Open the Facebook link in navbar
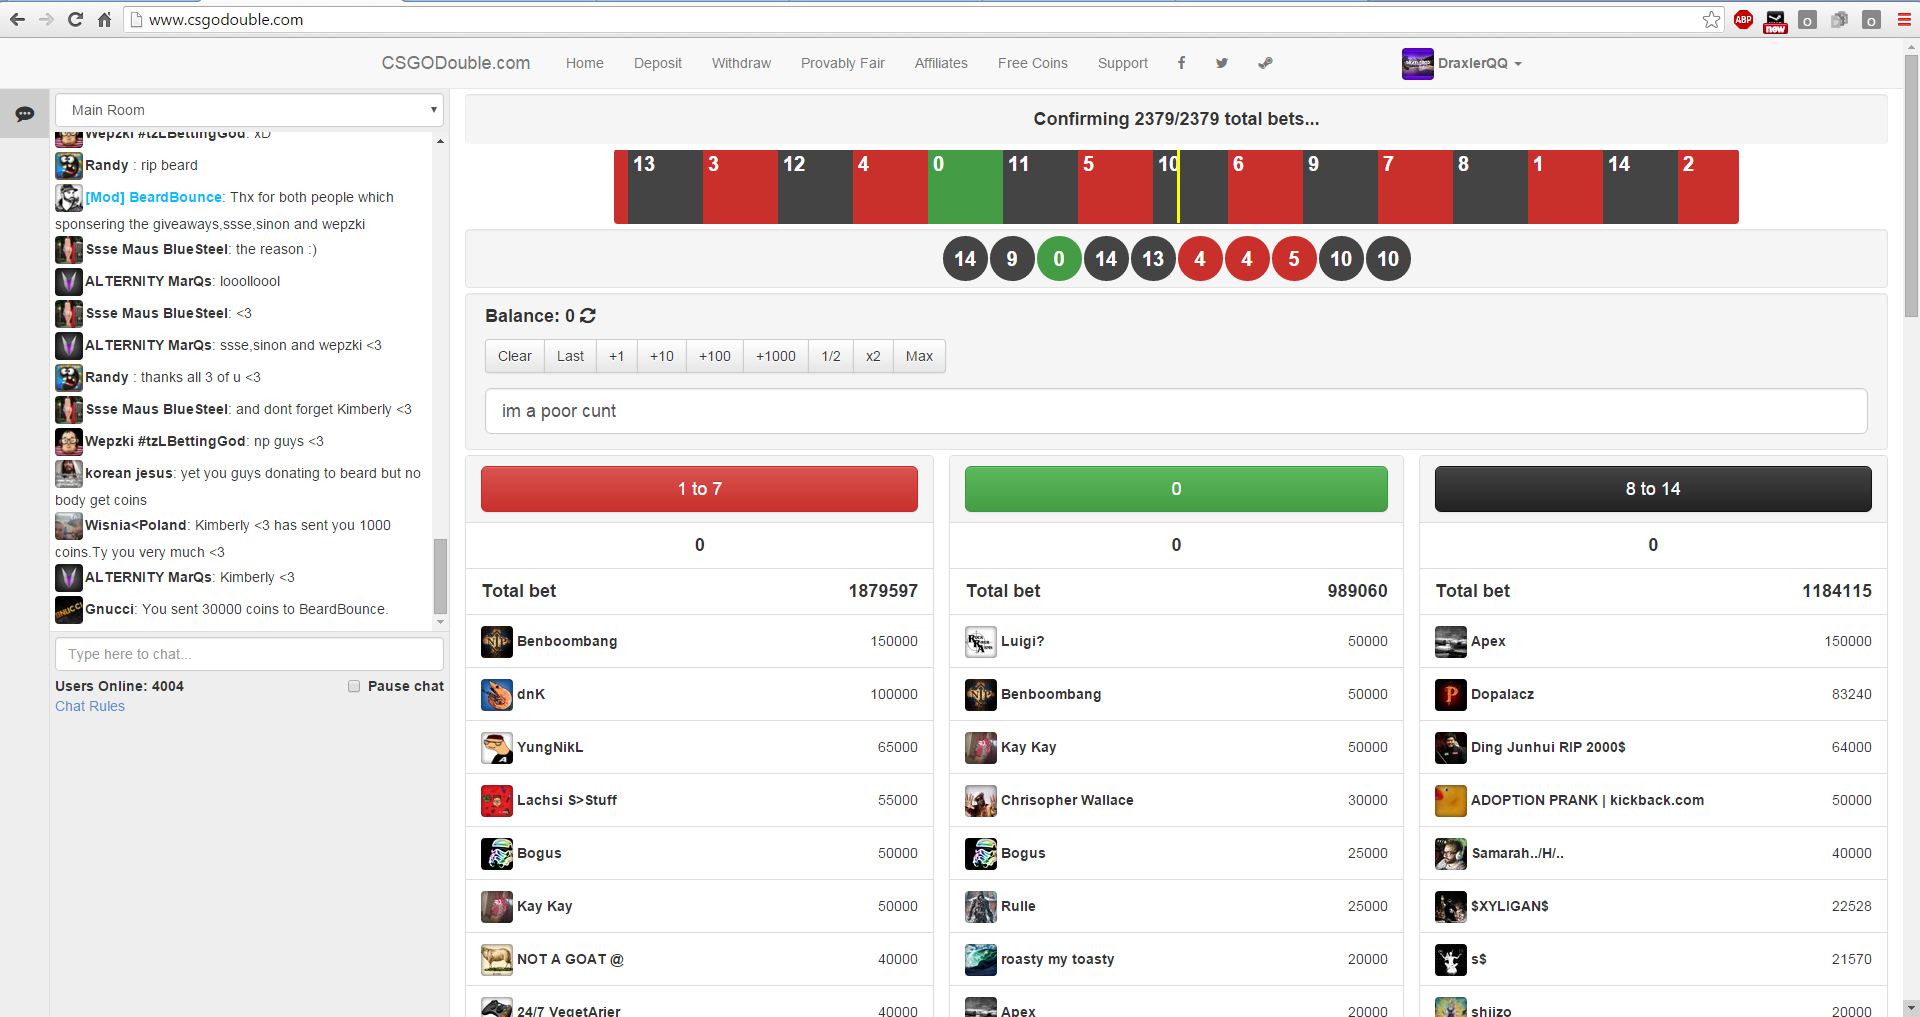The height and width of the screenshot is (1017, 1920). (x=1181, y=63)
